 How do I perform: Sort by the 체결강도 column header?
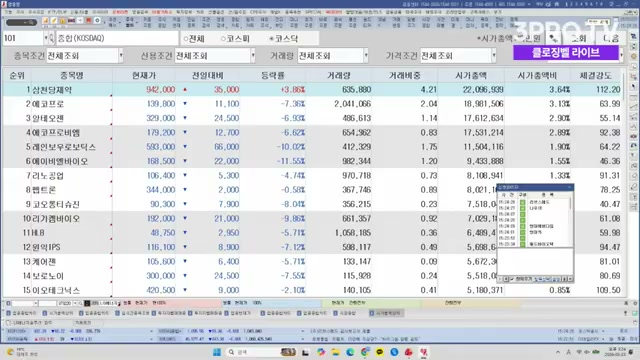pyautogui.click(x=596, y=76)
